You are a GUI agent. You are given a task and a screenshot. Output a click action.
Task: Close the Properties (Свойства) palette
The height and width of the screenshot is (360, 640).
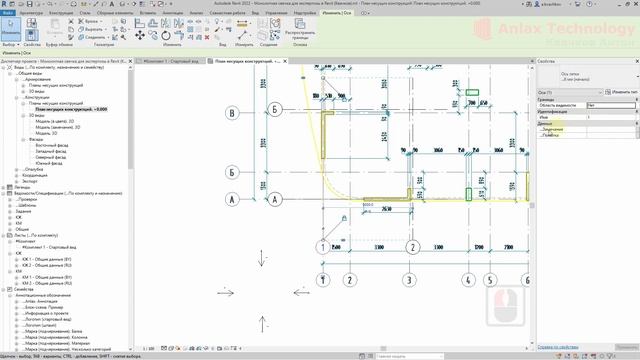pyautogui.click(x=637, y=61)
